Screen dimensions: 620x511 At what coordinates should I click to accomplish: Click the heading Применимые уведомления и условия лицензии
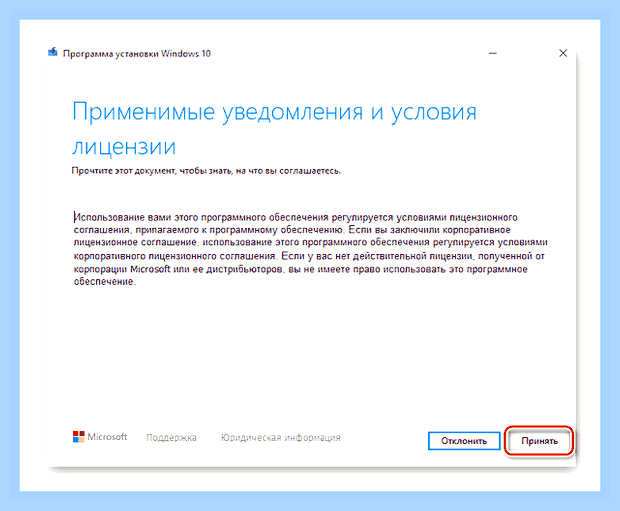(274, 129)
